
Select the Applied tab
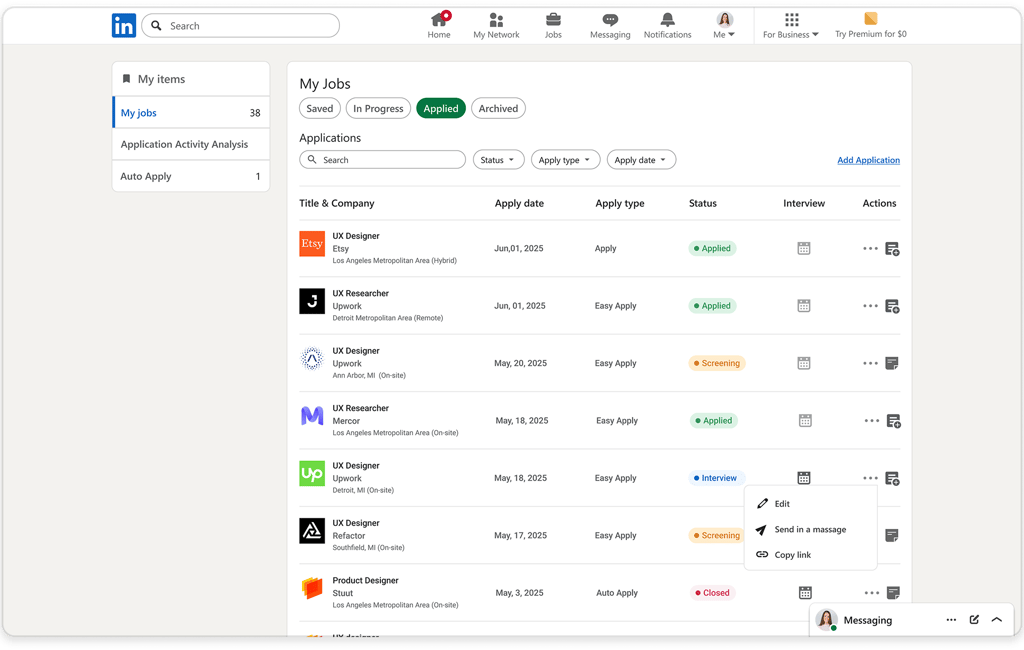coord(441,108)
